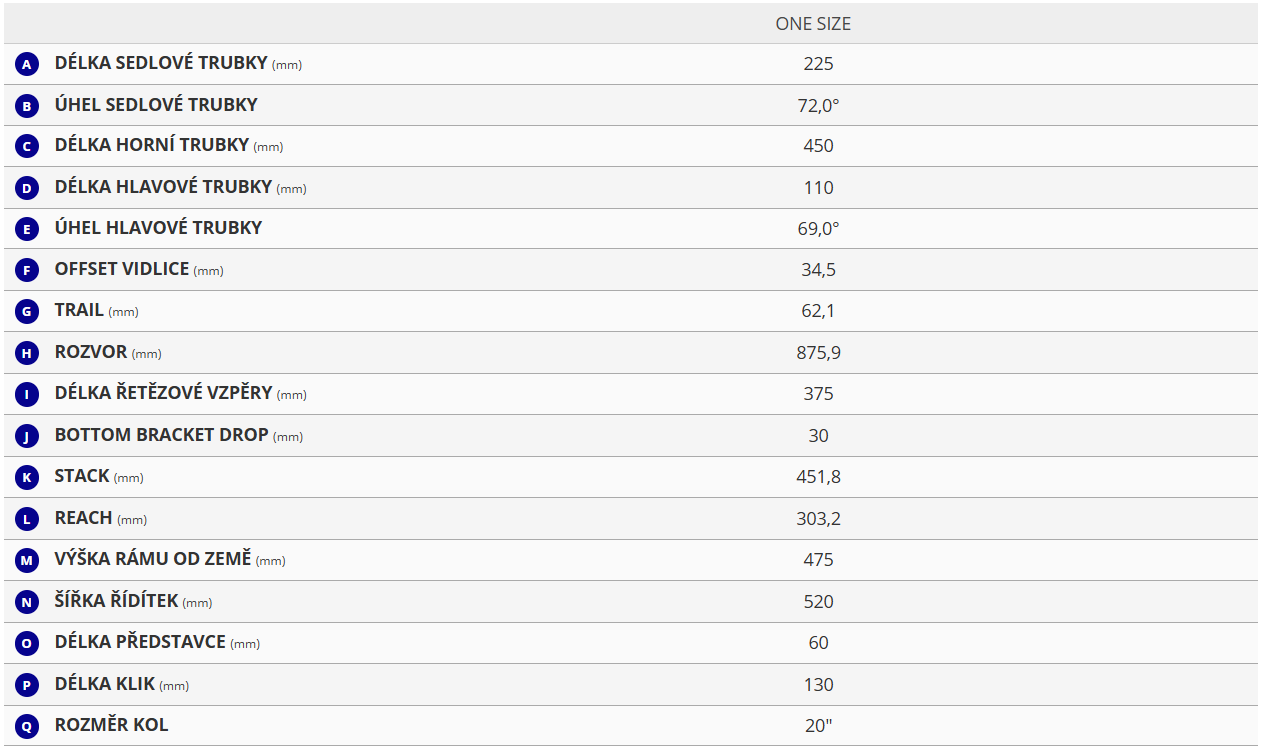Click the circular B badge icon
This screenshot has height=749, width=1264.
(x=27, y=106)
